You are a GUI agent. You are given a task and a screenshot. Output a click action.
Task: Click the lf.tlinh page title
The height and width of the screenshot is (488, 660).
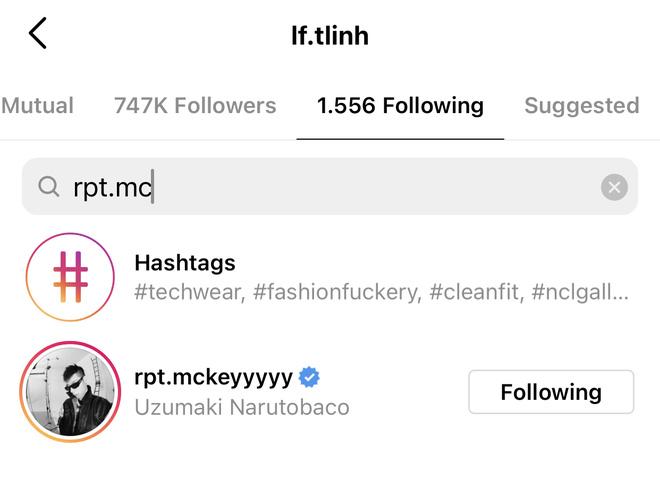click(329, 36)
